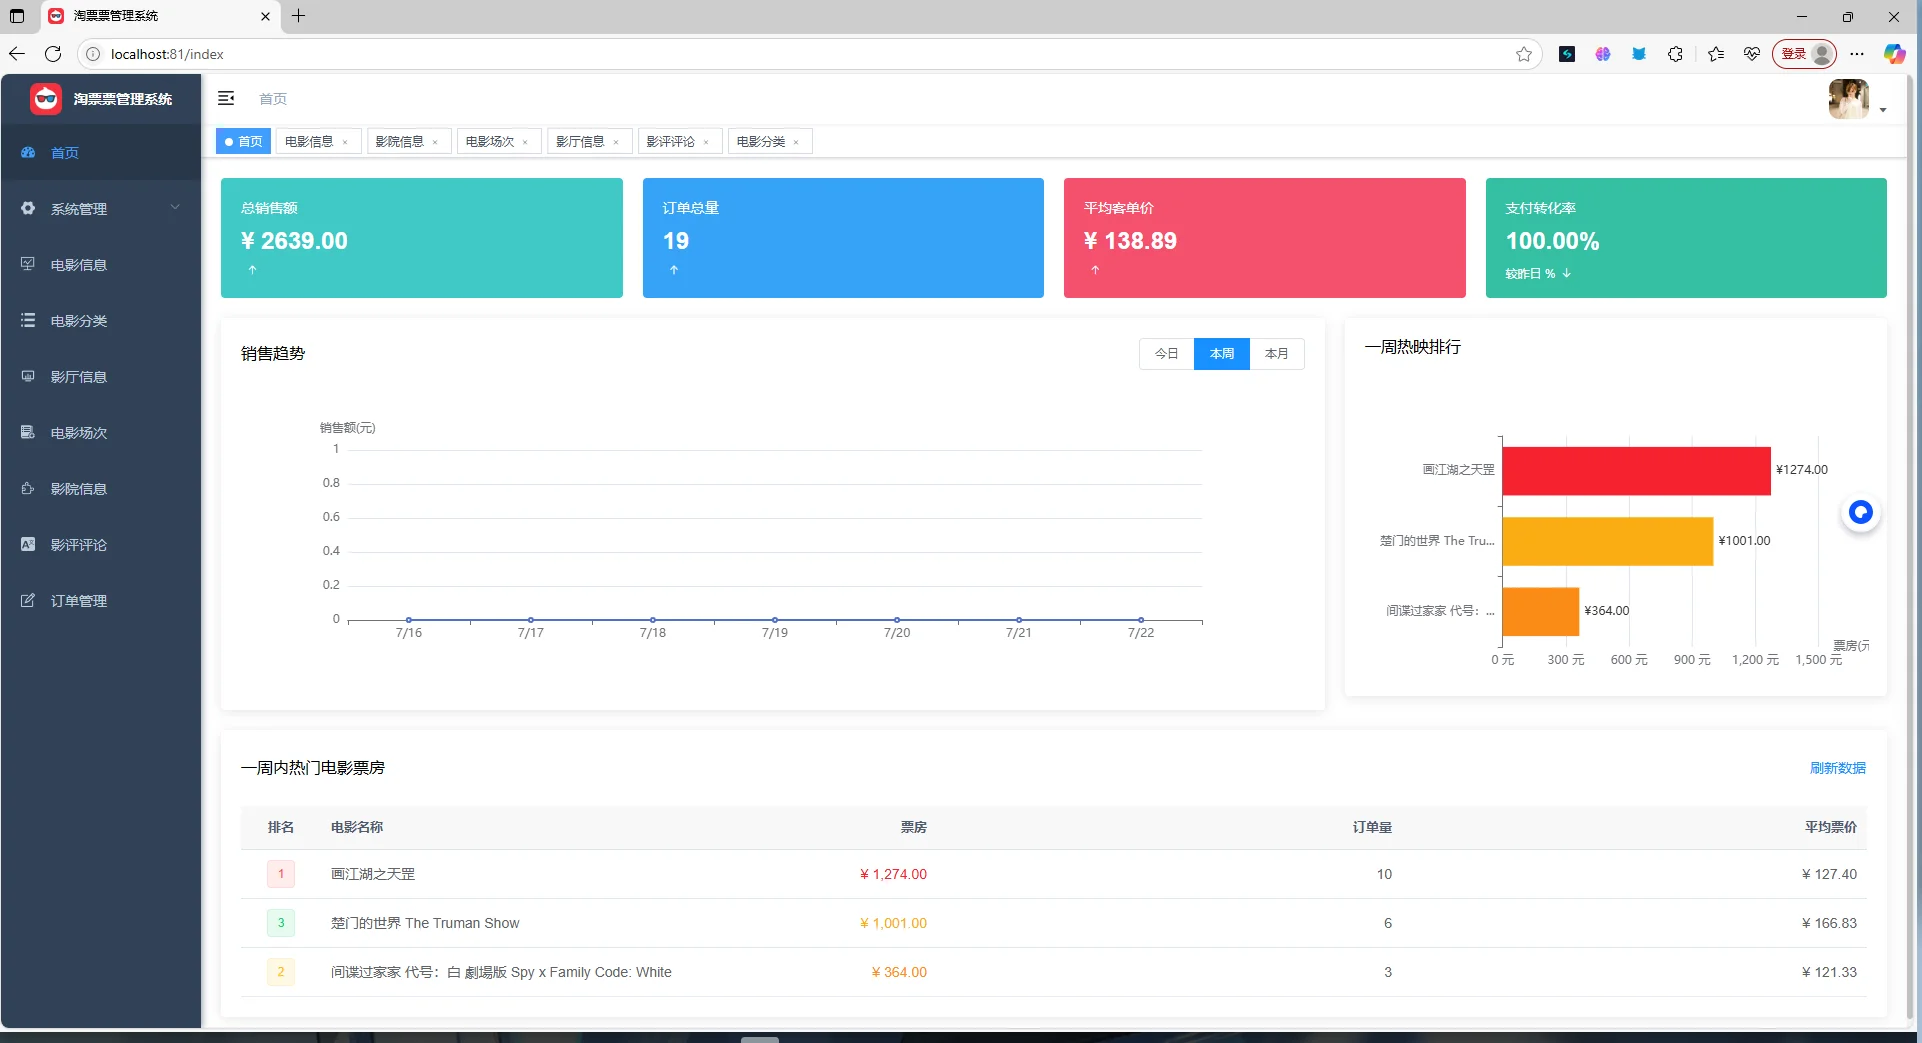
Task: Close the 影评评论 tab
Action: pyautogui.click(x=706, y=142)
